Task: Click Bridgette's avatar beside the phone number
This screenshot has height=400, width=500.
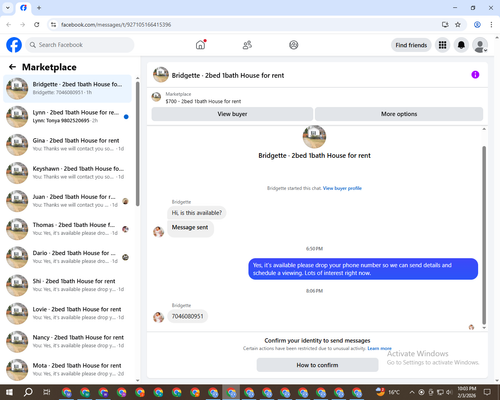Action: [158, 317]
